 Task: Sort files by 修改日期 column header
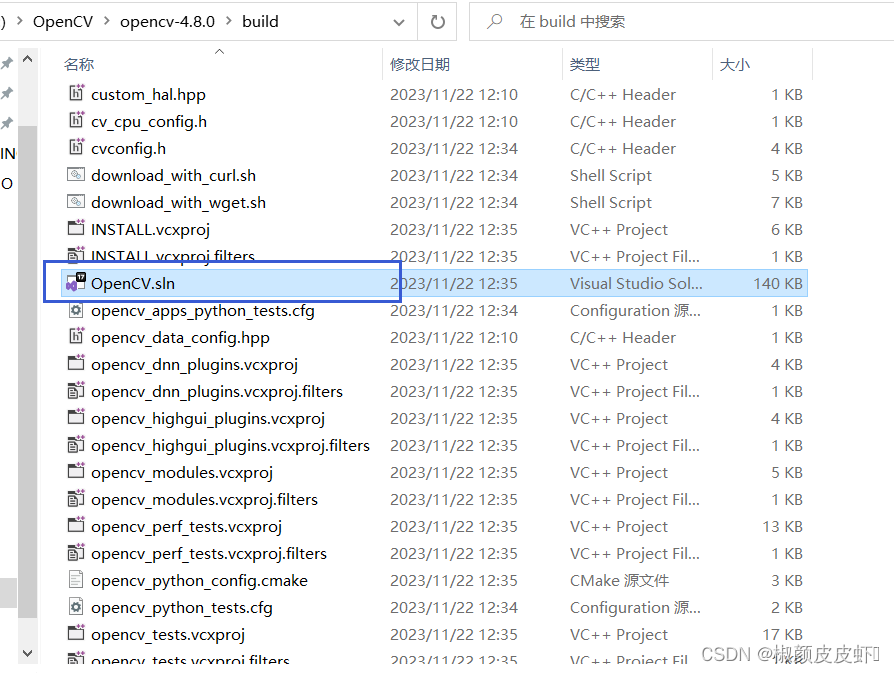(x=420, y=64)
